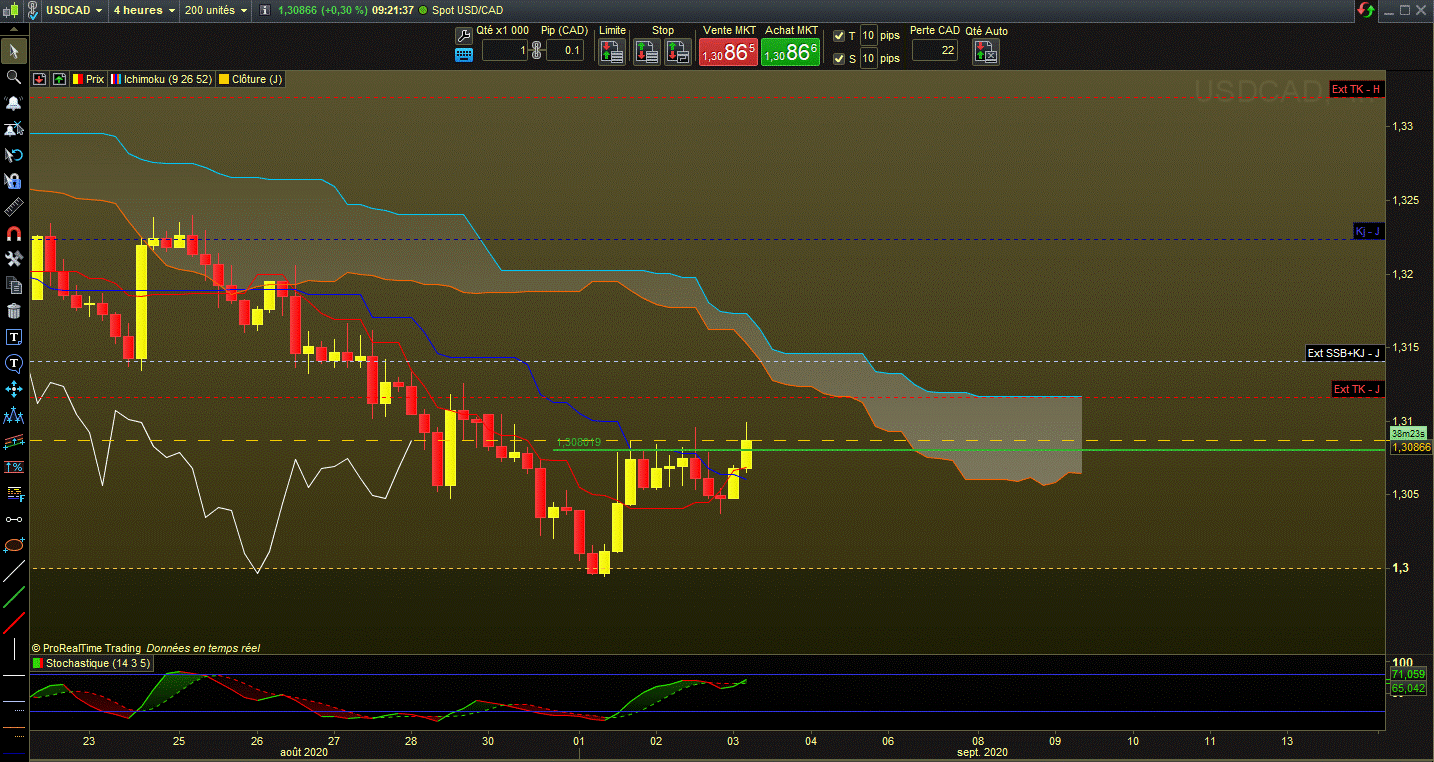Toggle the T take-profit checkbox

[x=838, y=35]
